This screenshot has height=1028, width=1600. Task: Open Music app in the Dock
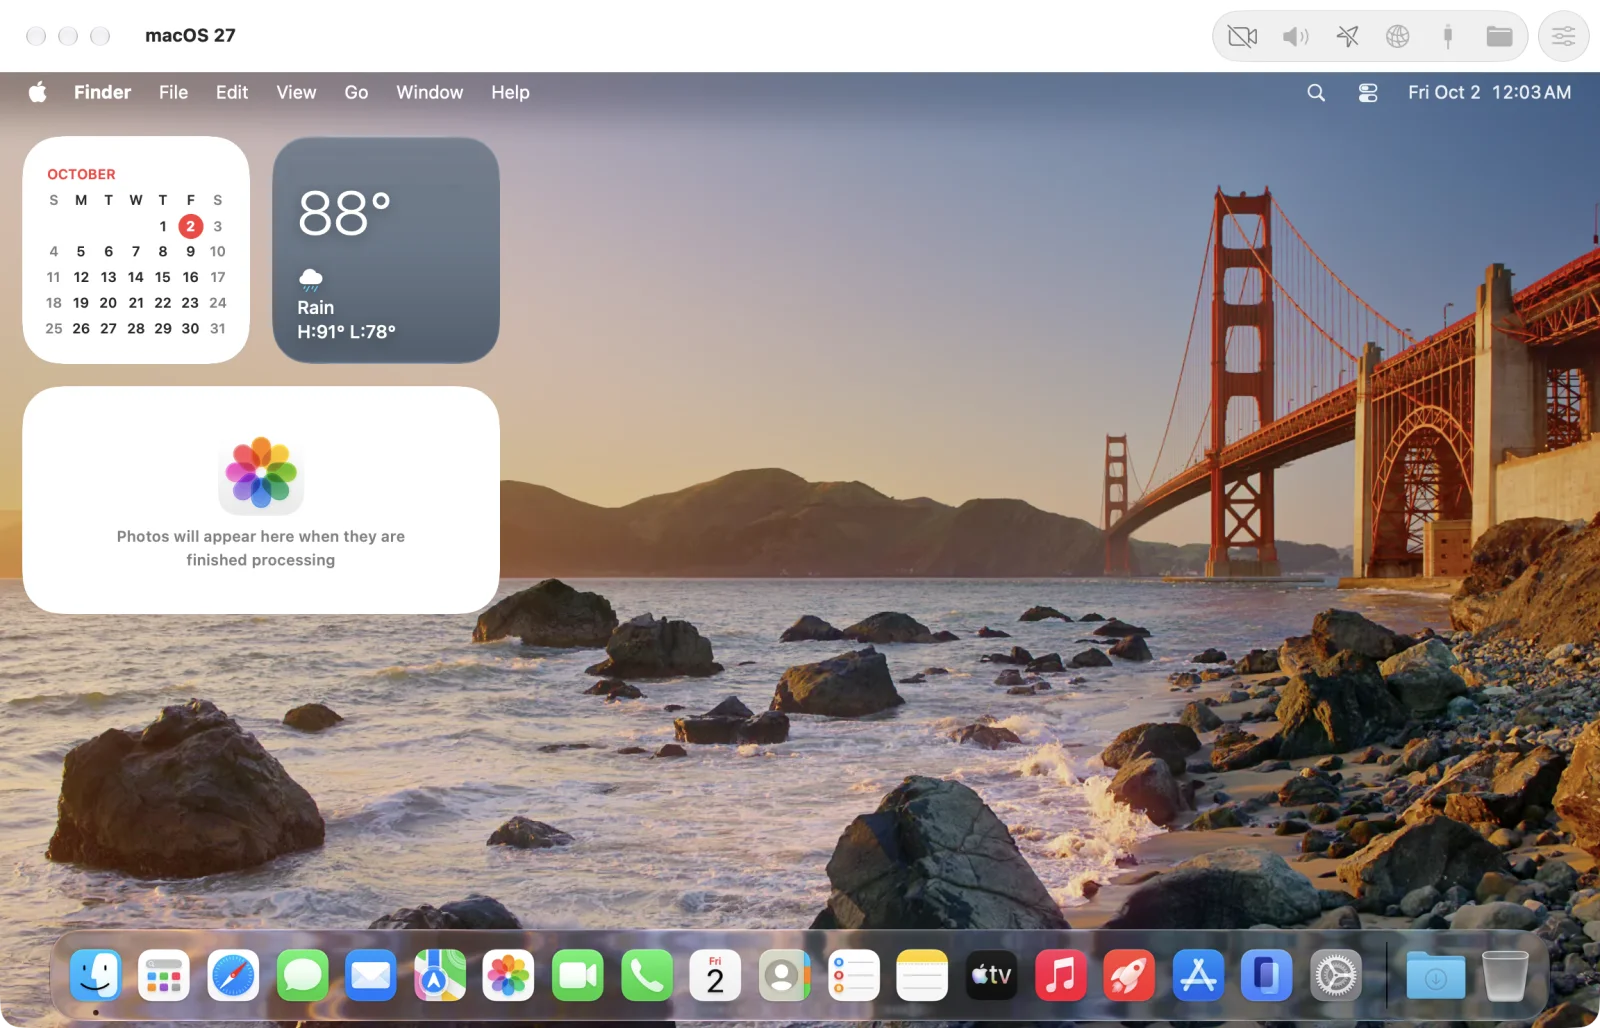[x=1060, y=975]
